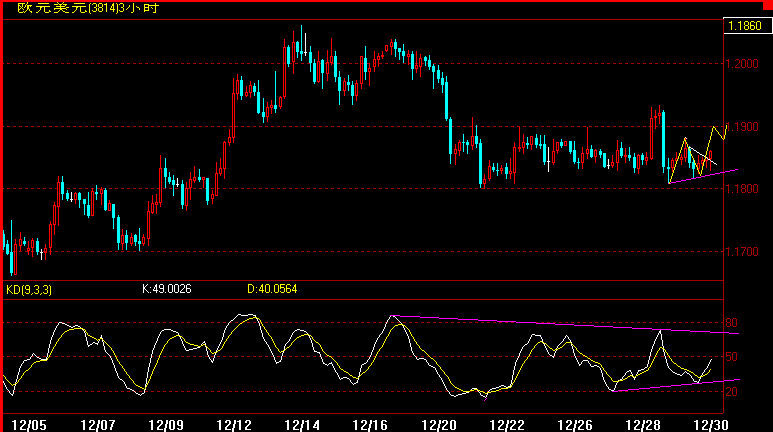Select the 12/14 date label
The height and width of the screenshot is (432, 773).
coord(302,425)
